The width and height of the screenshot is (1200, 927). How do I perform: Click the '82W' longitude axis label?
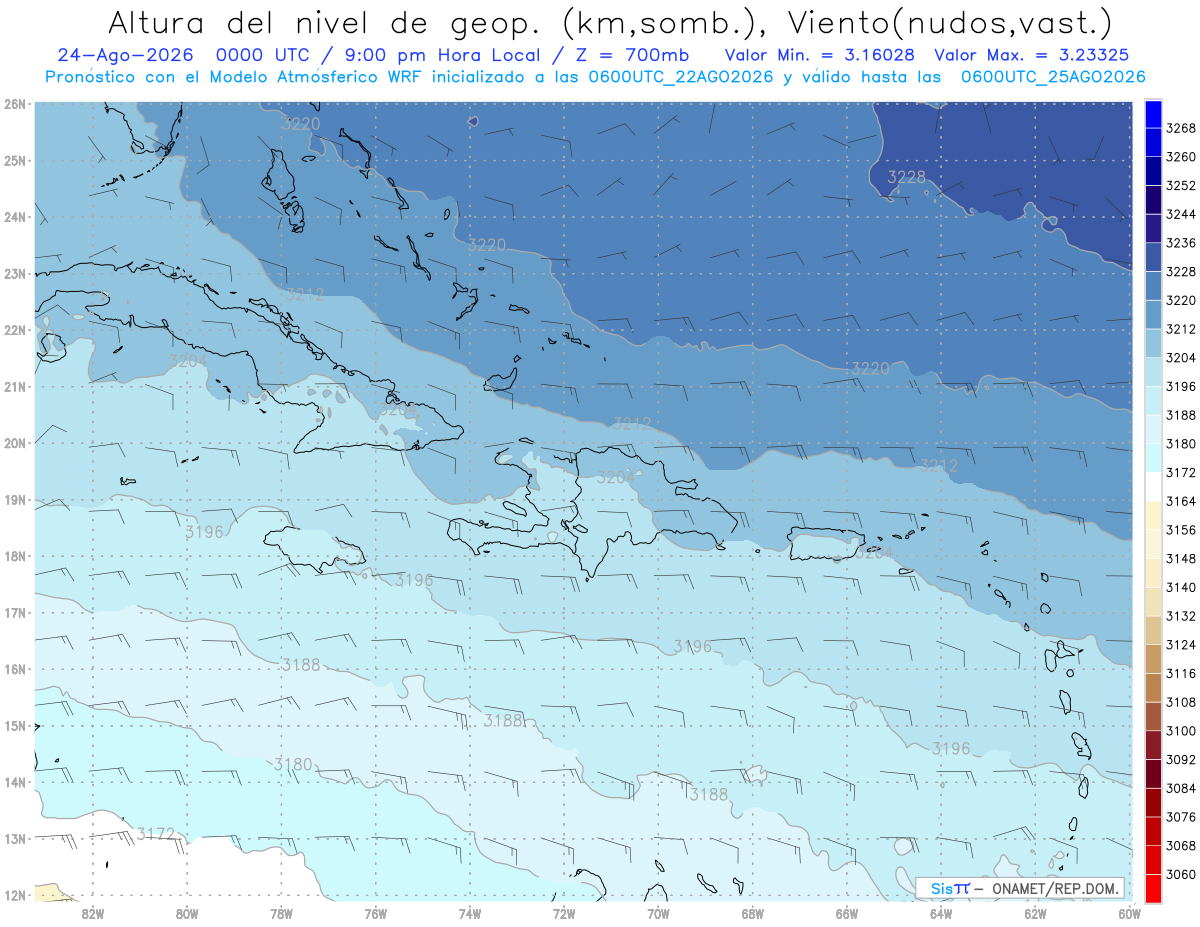[92, 912]
